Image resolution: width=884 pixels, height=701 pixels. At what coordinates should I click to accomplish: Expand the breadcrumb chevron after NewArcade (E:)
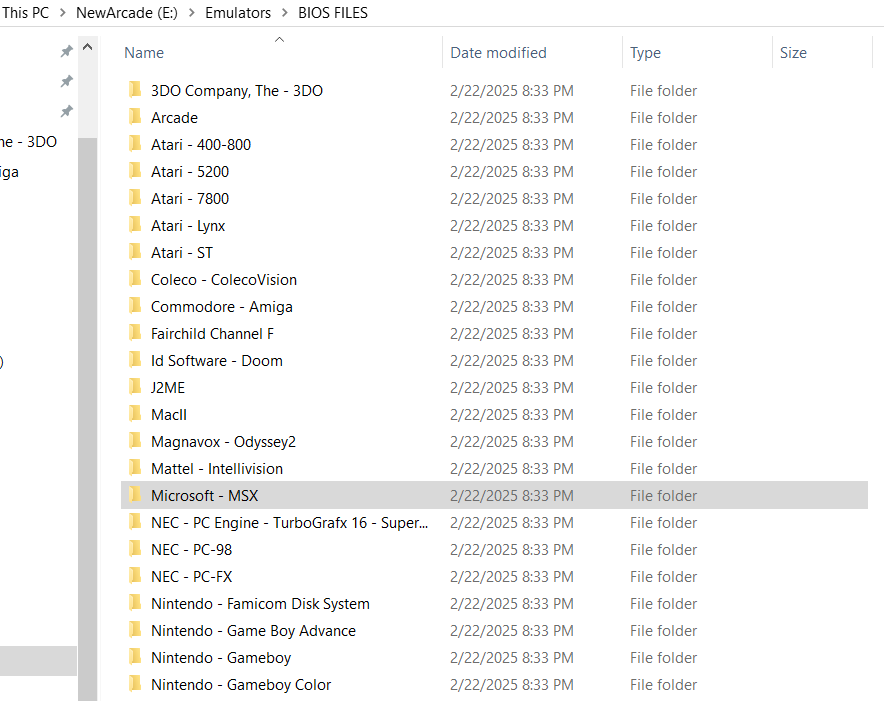(x=192, y=13)
